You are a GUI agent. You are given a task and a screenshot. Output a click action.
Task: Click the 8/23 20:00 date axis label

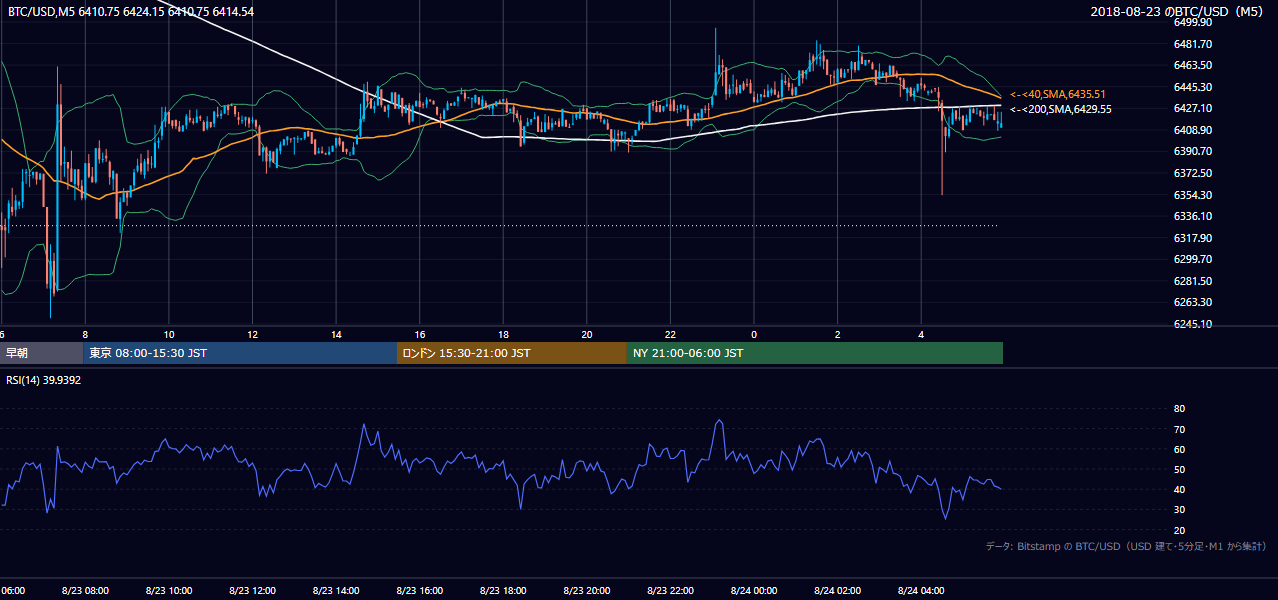(586, 590)
